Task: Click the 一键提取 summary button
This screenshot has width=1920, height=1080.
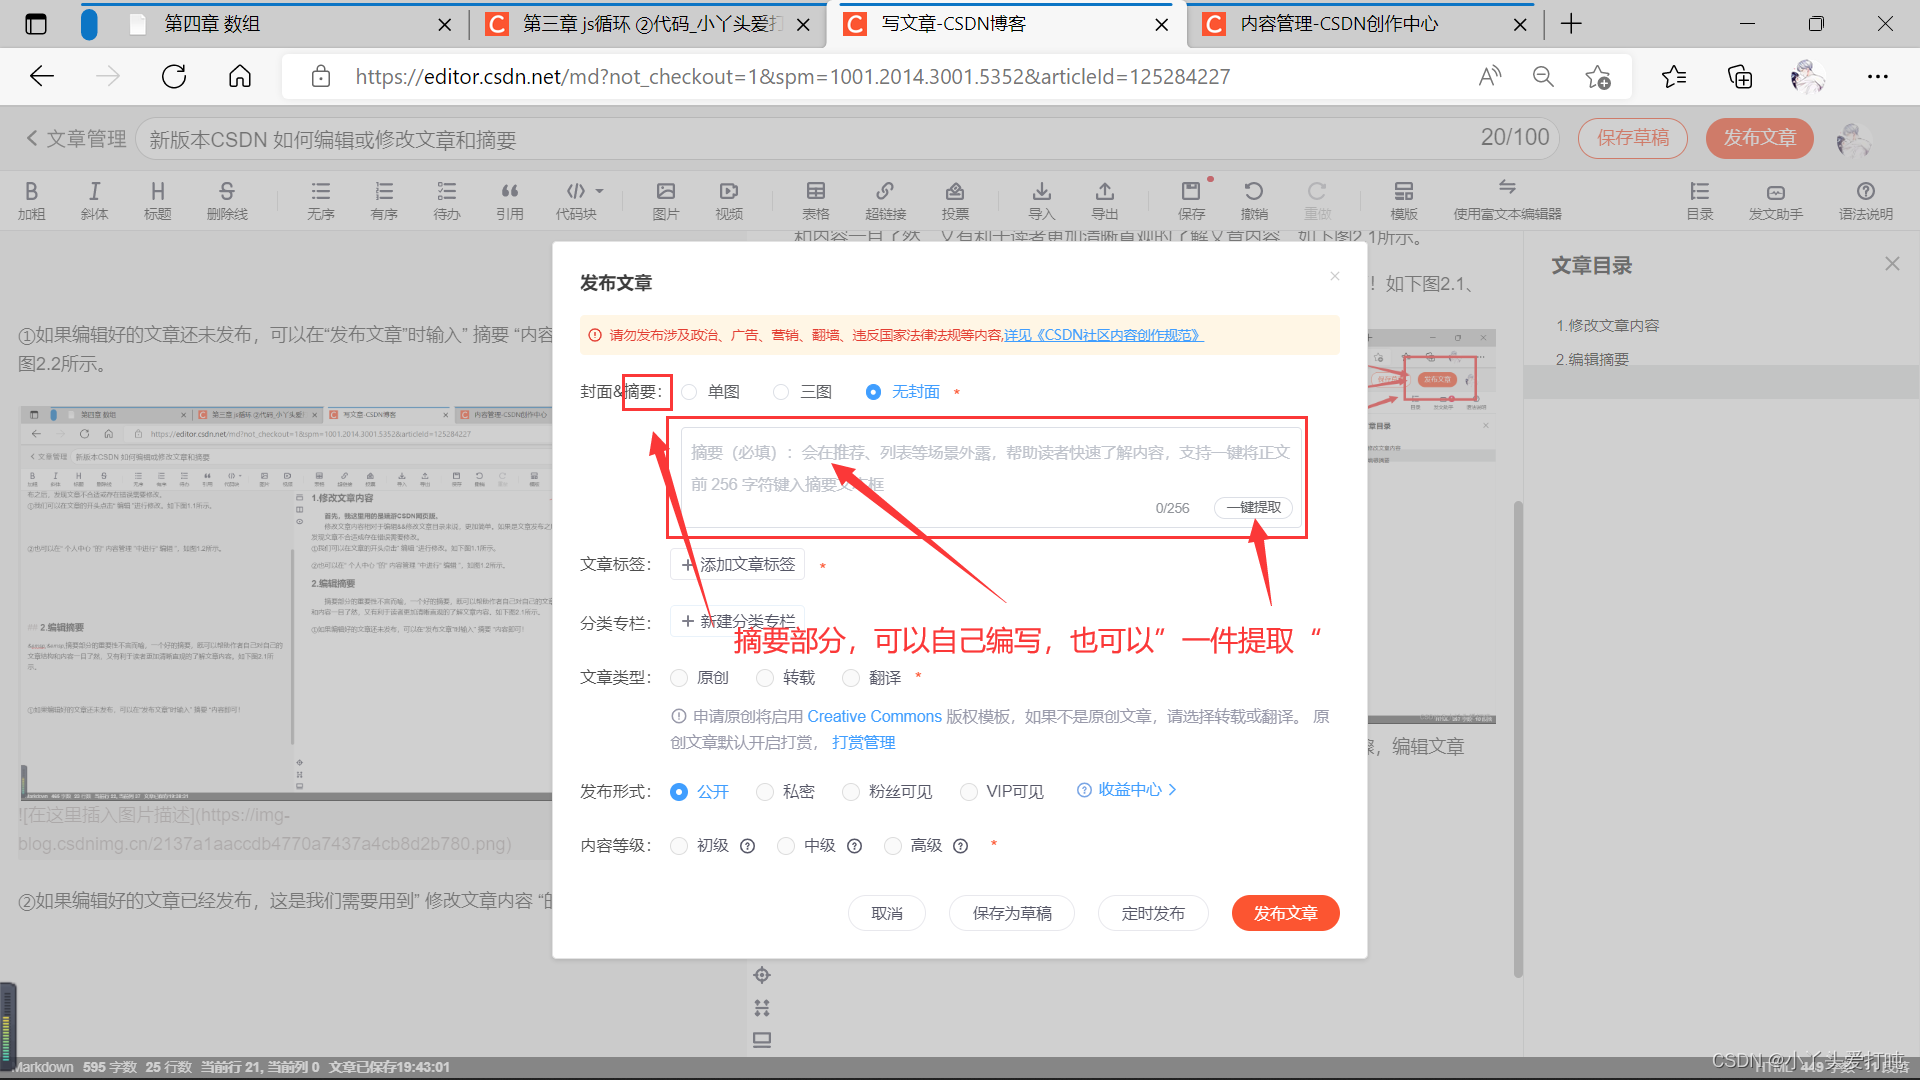Action: [1253, 508]
